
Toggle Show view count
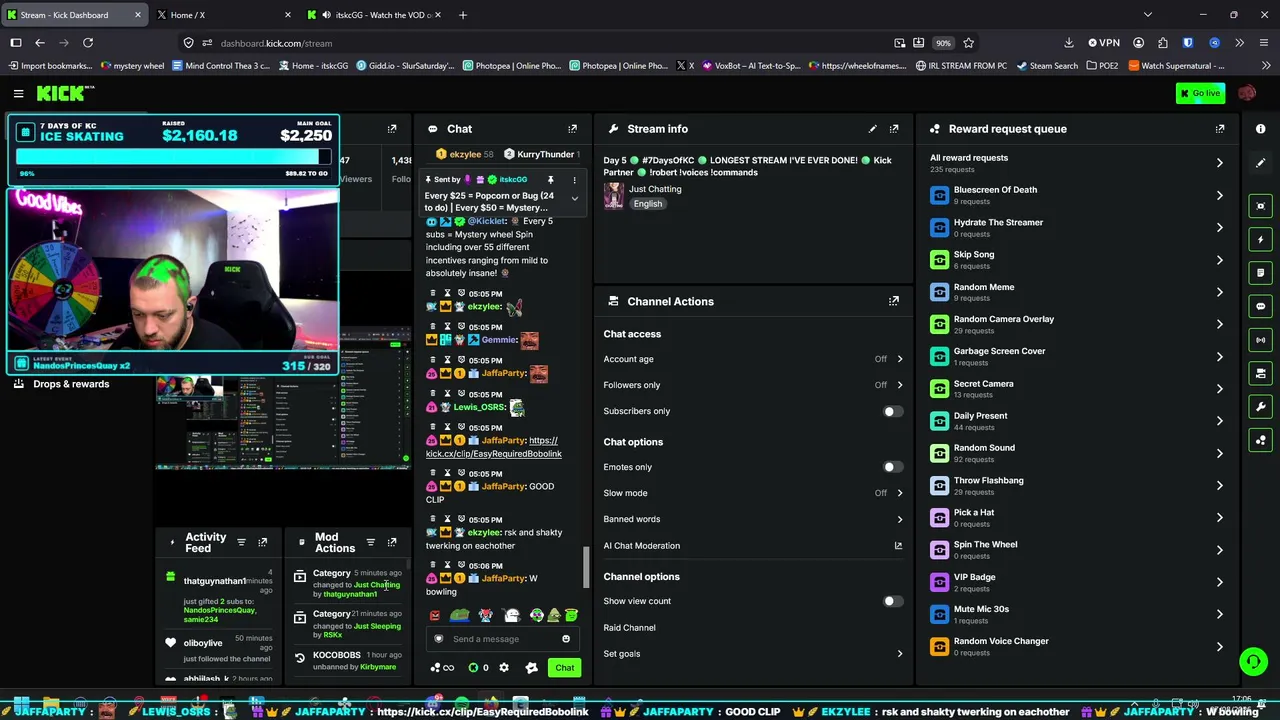click(892, 601)
